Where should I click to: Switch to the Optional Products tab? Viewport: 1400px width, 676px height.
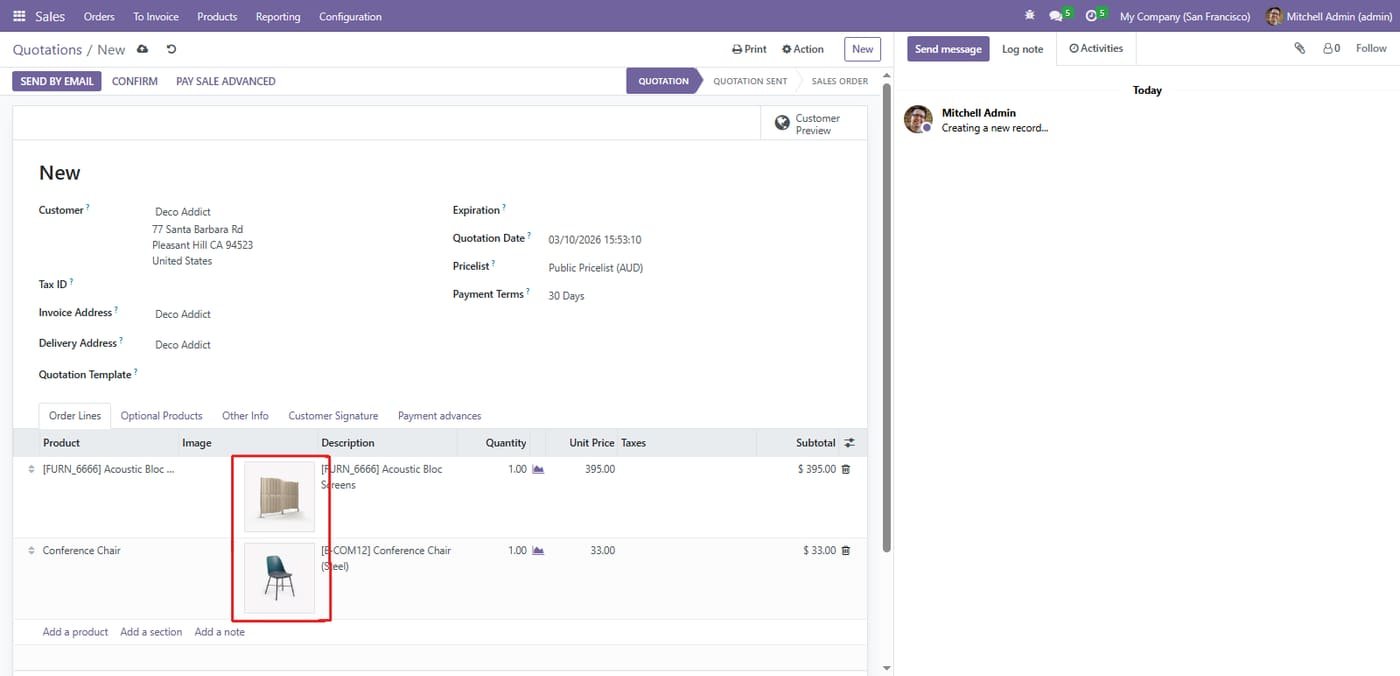coord(162,416)
